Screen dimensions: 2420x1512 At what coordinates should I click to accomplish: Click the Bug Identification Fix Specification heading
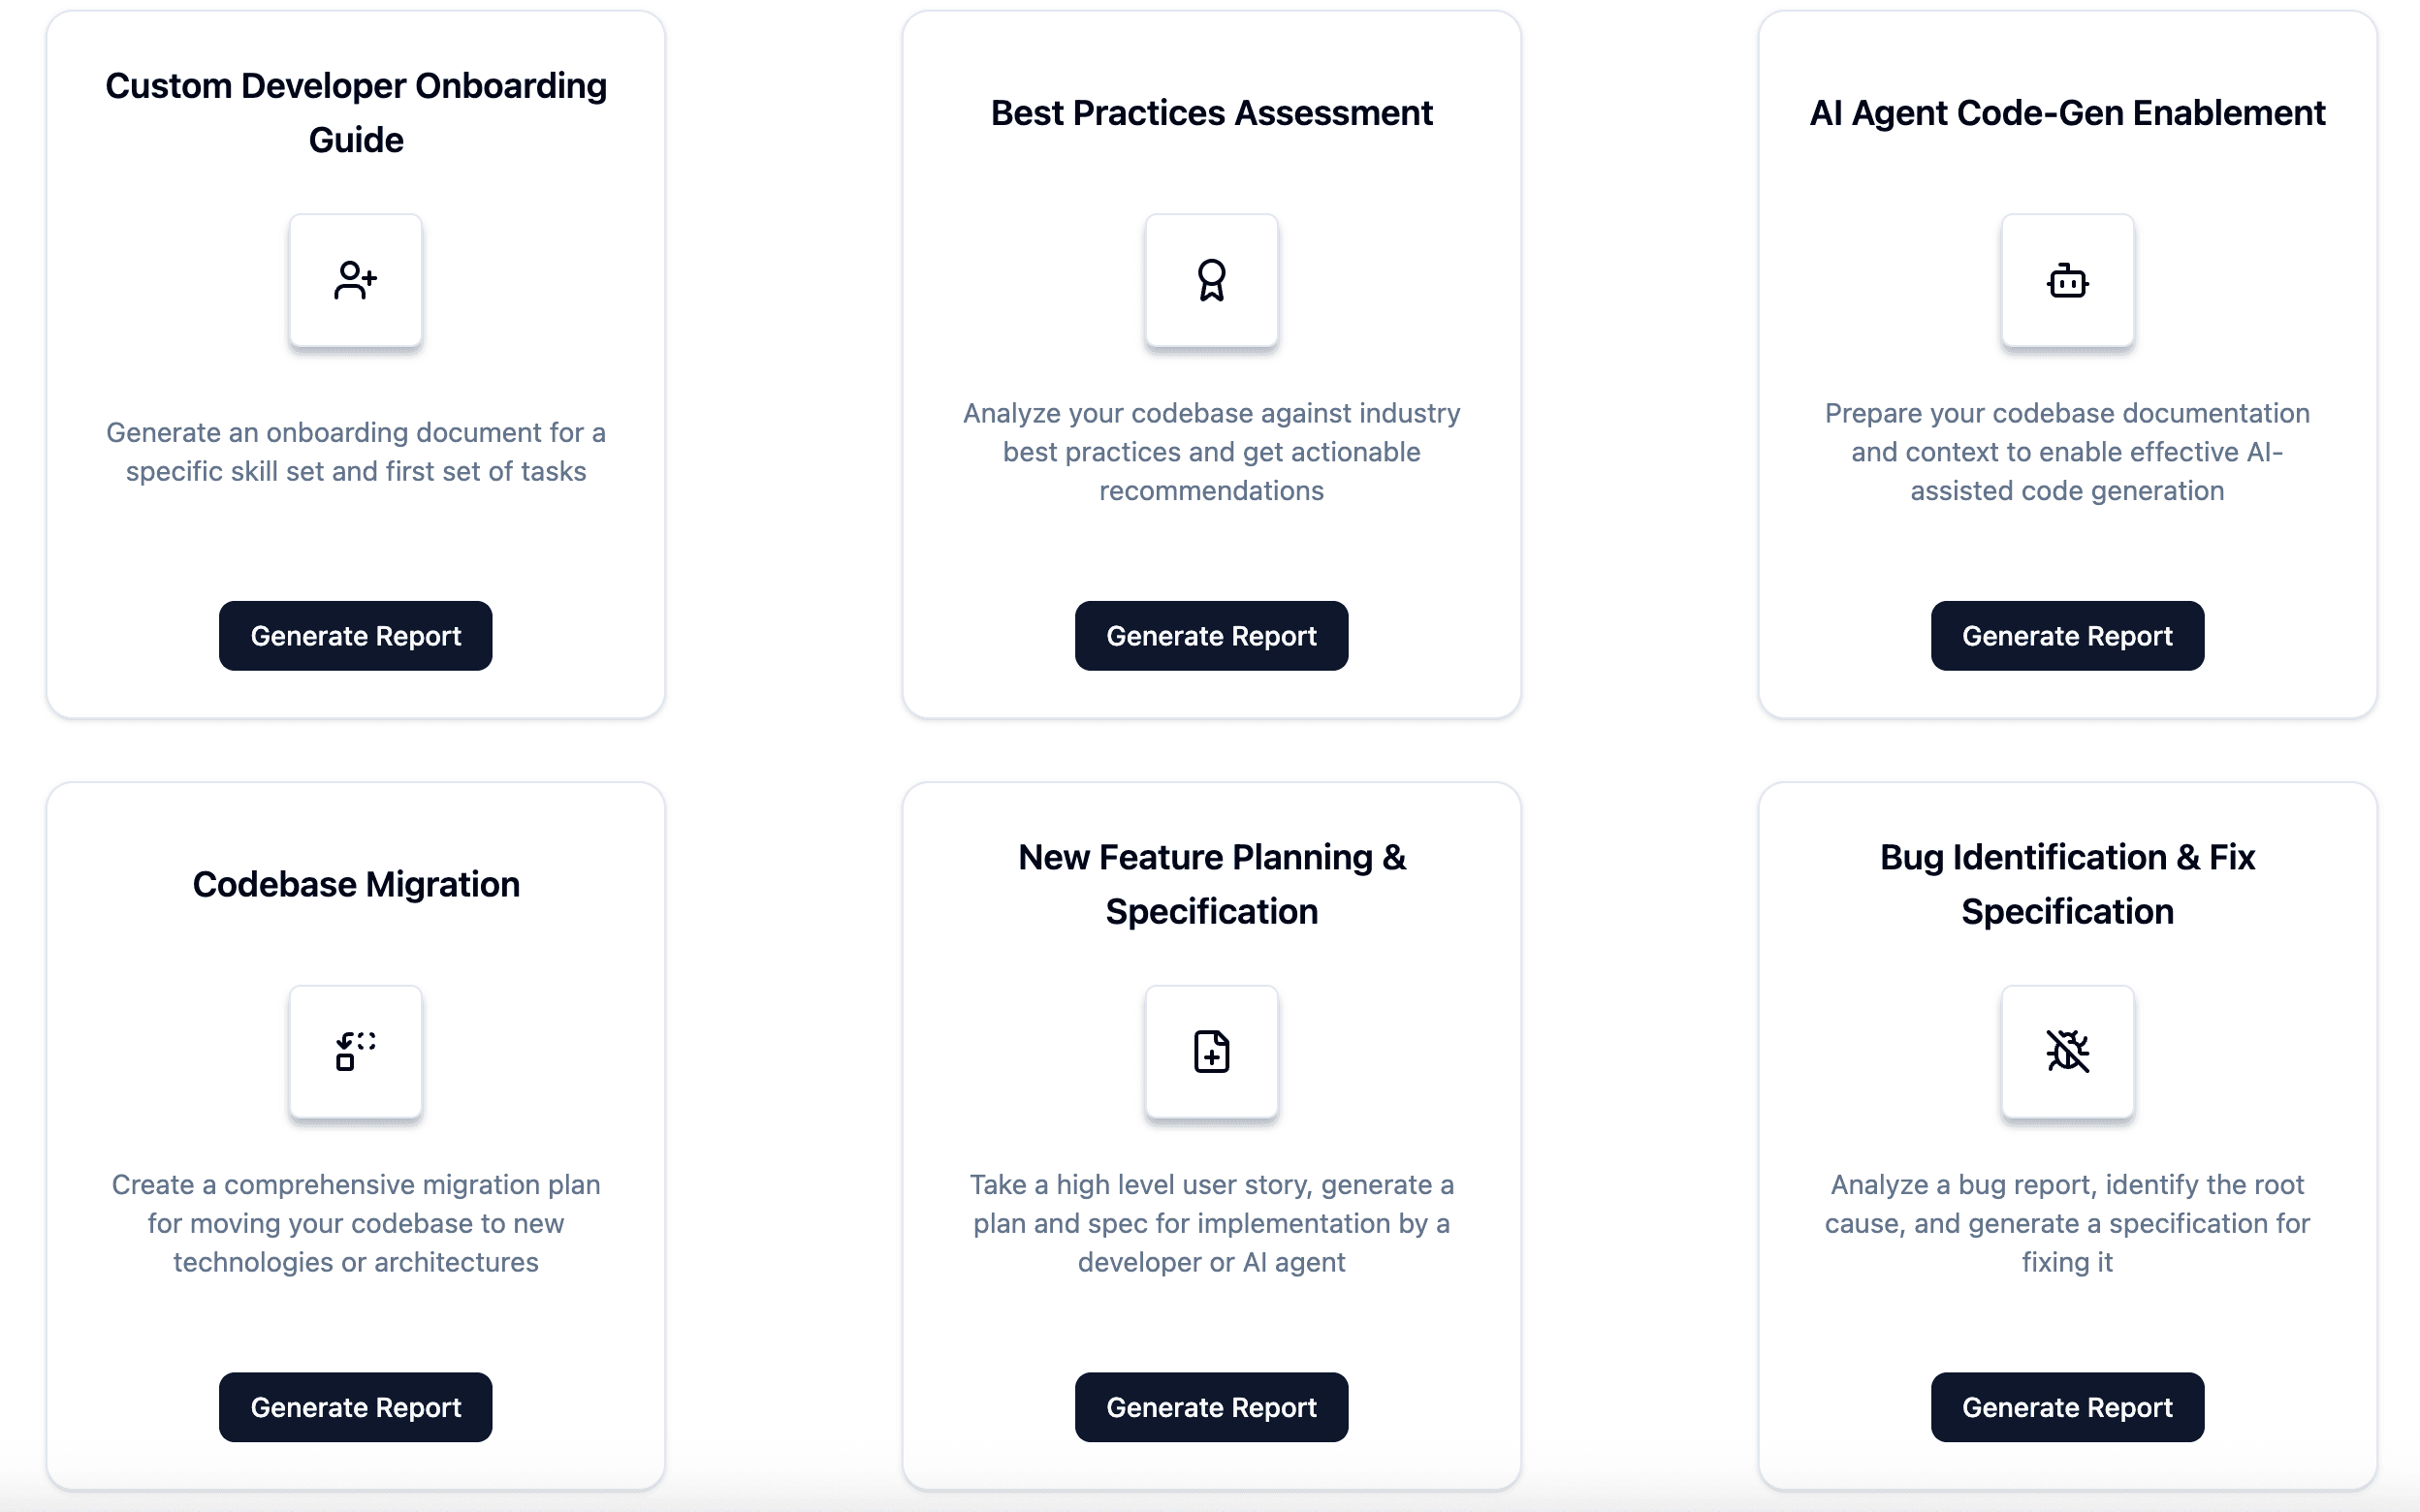2066,884
